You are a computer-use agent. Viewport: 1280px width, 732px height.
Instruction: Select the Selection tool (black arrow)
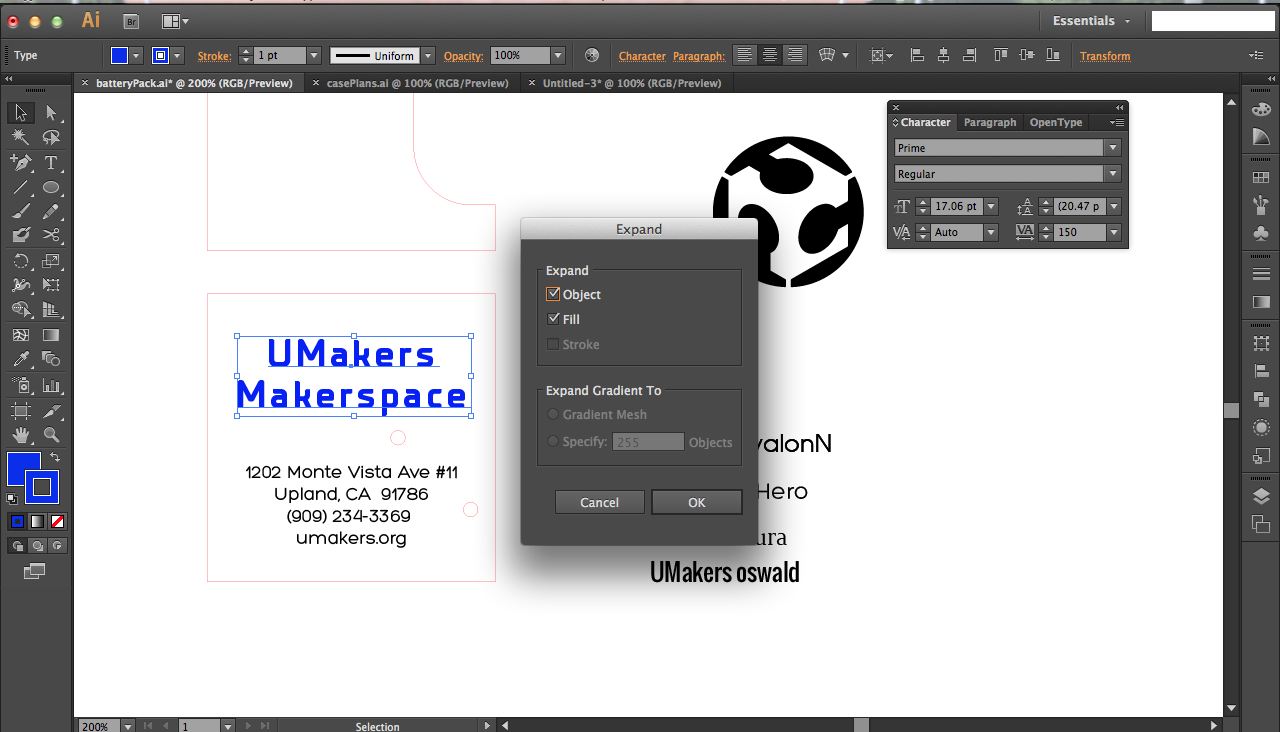21,113
